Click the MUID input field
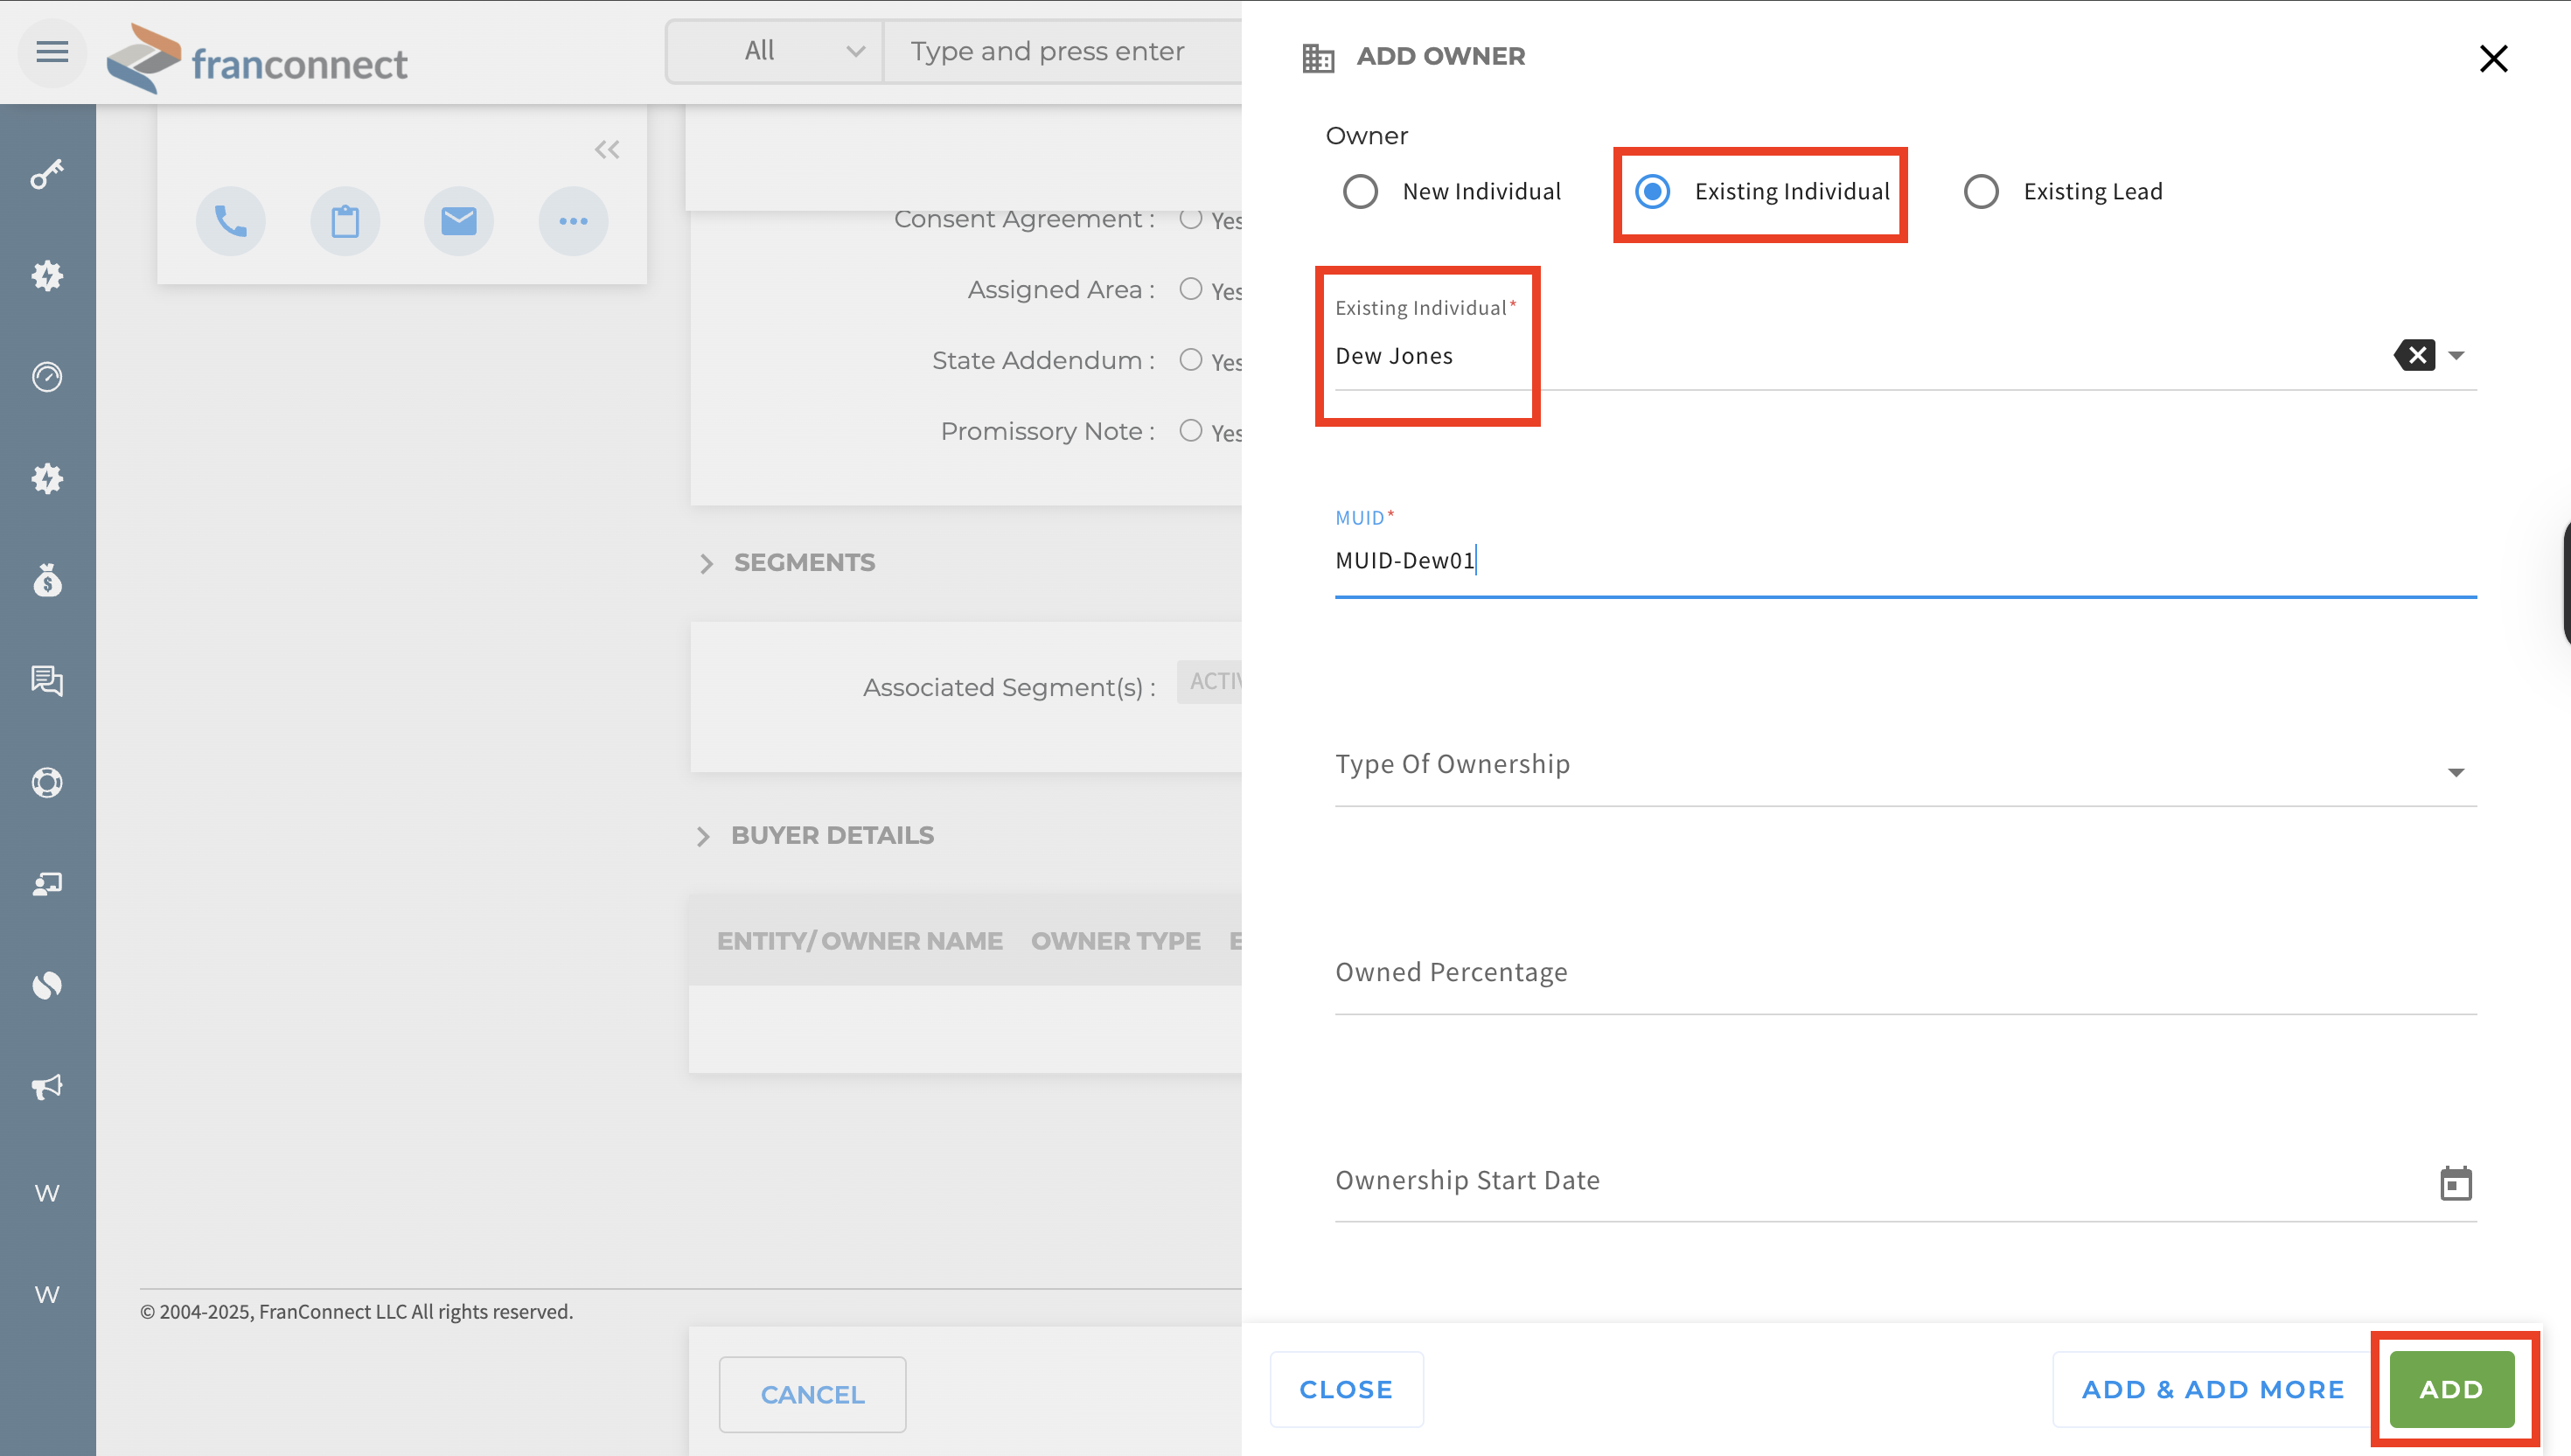Screen dimensions: 2571x1456 (x=1905, y=561)
